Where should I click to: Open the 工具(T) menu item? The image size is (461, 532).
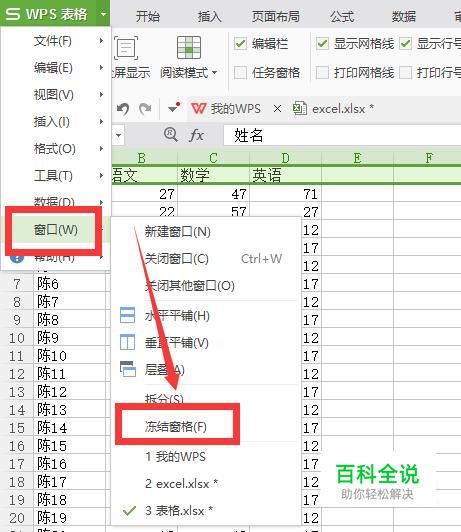[56, 175]
